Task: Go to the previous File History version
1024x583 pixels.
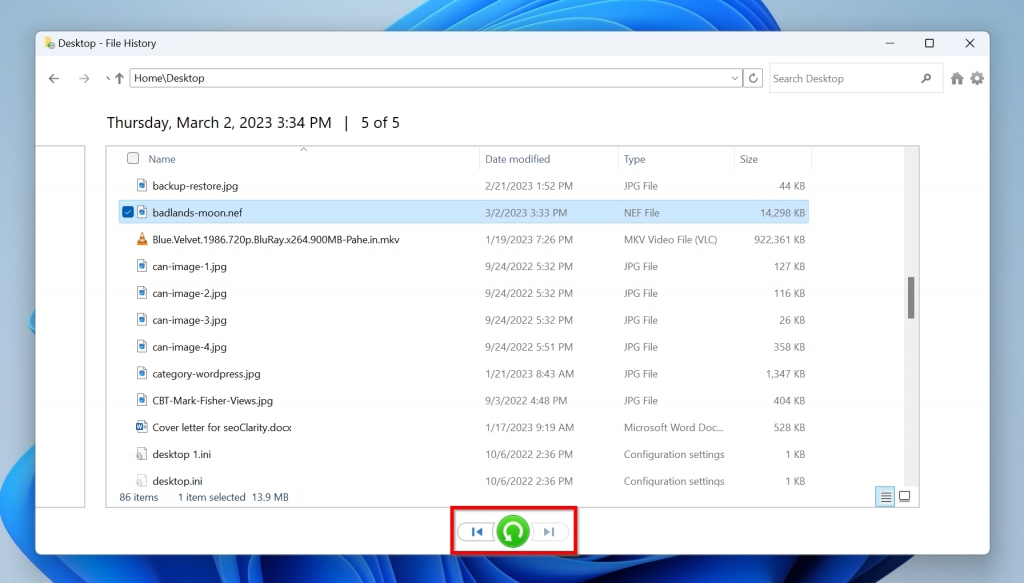Action: (x=477, y=531)
